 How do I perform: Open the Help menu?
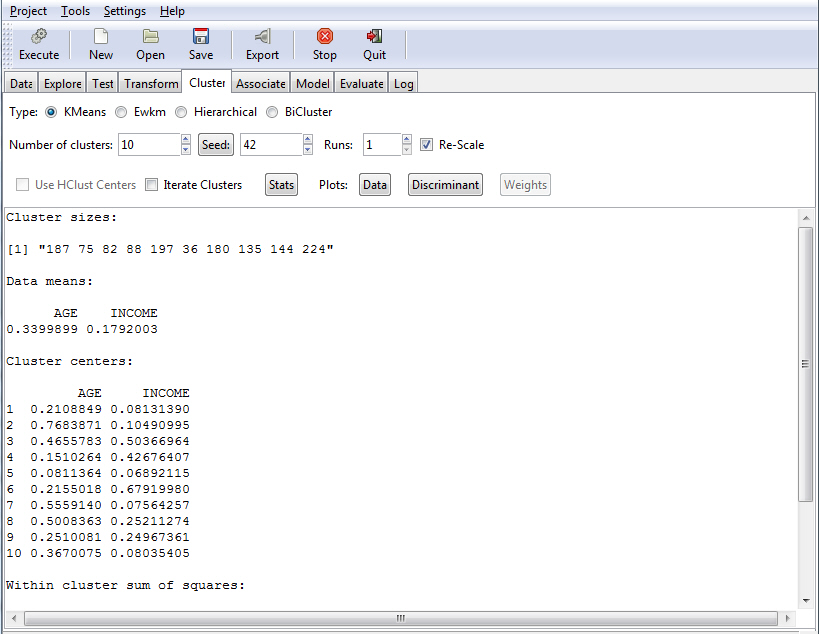pos(172,11)
